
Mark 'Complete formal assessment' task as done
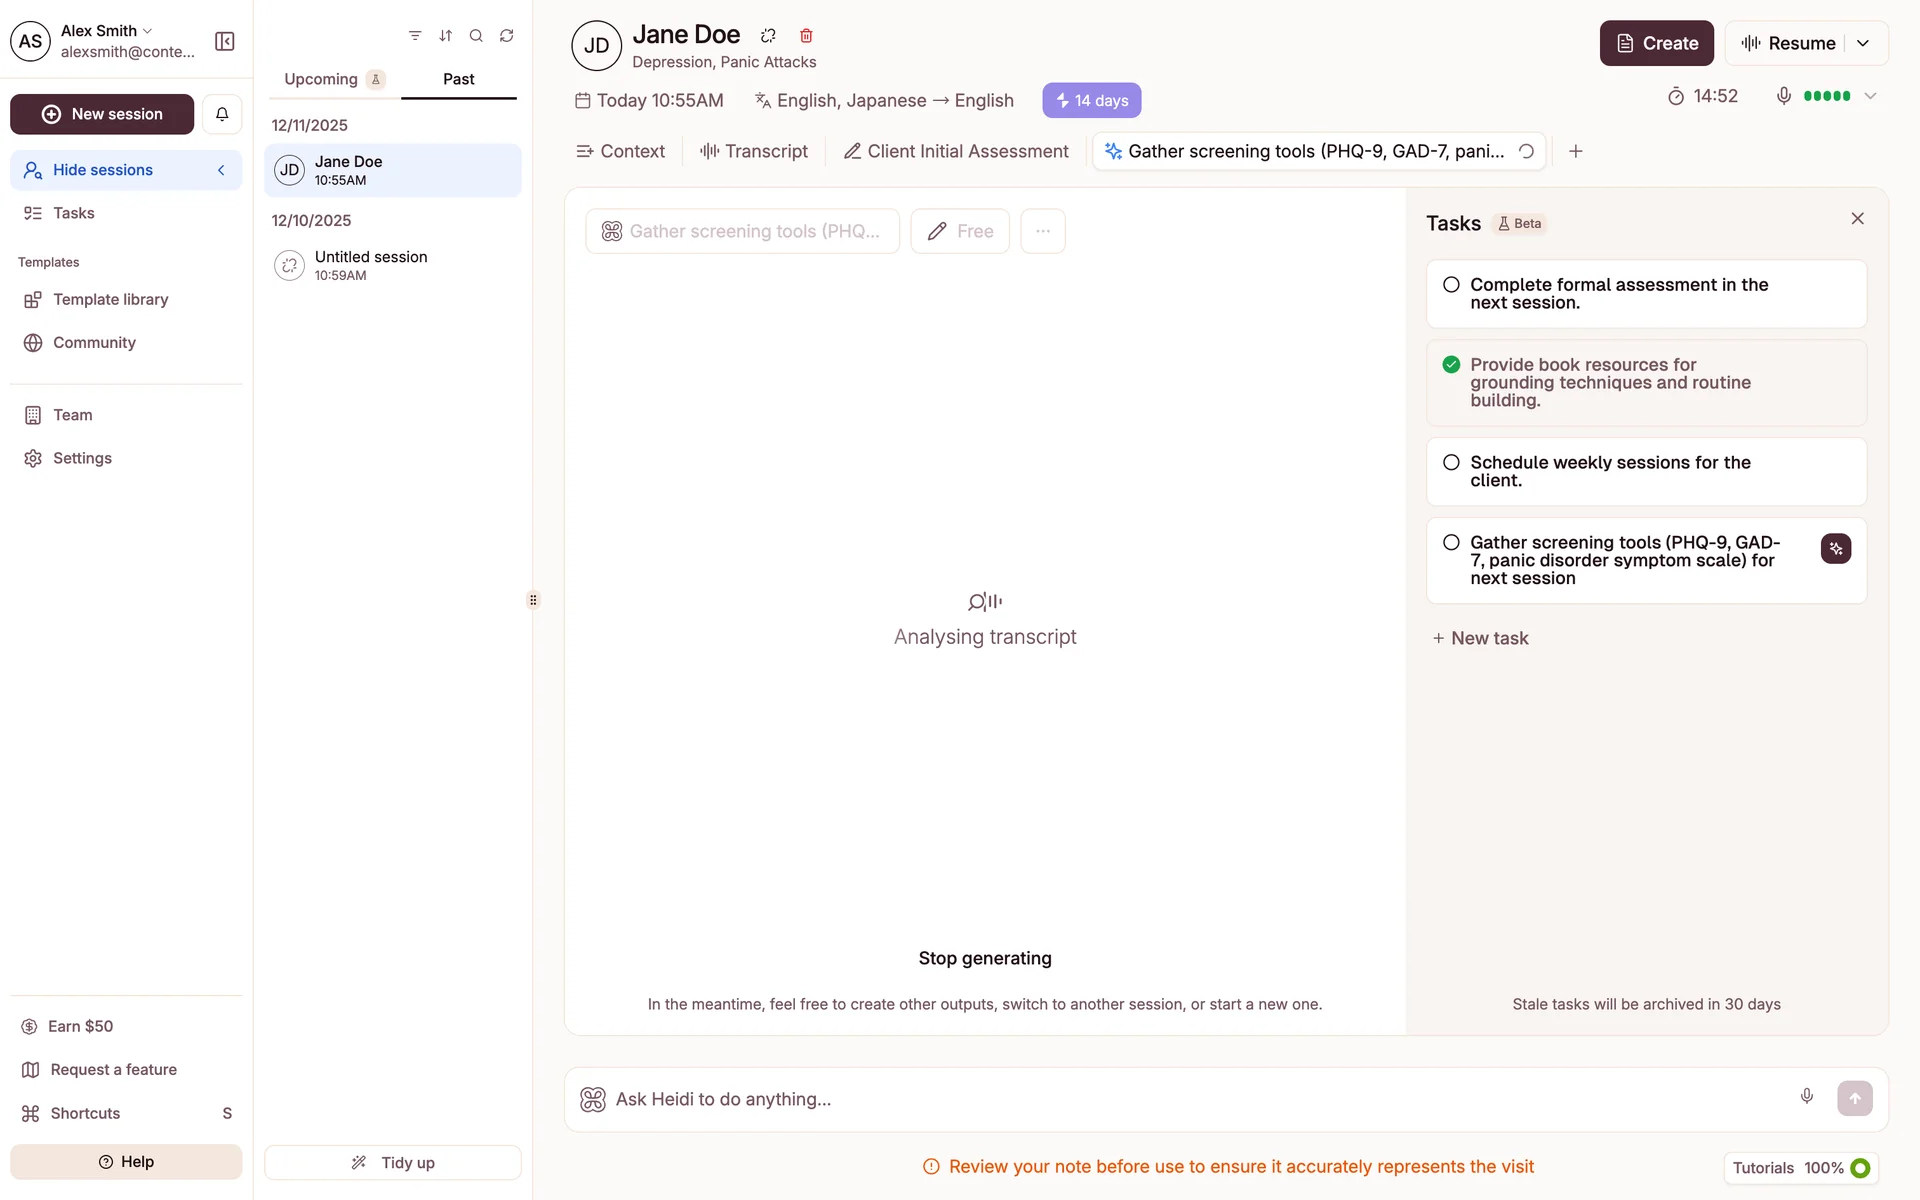point(1451,285)
